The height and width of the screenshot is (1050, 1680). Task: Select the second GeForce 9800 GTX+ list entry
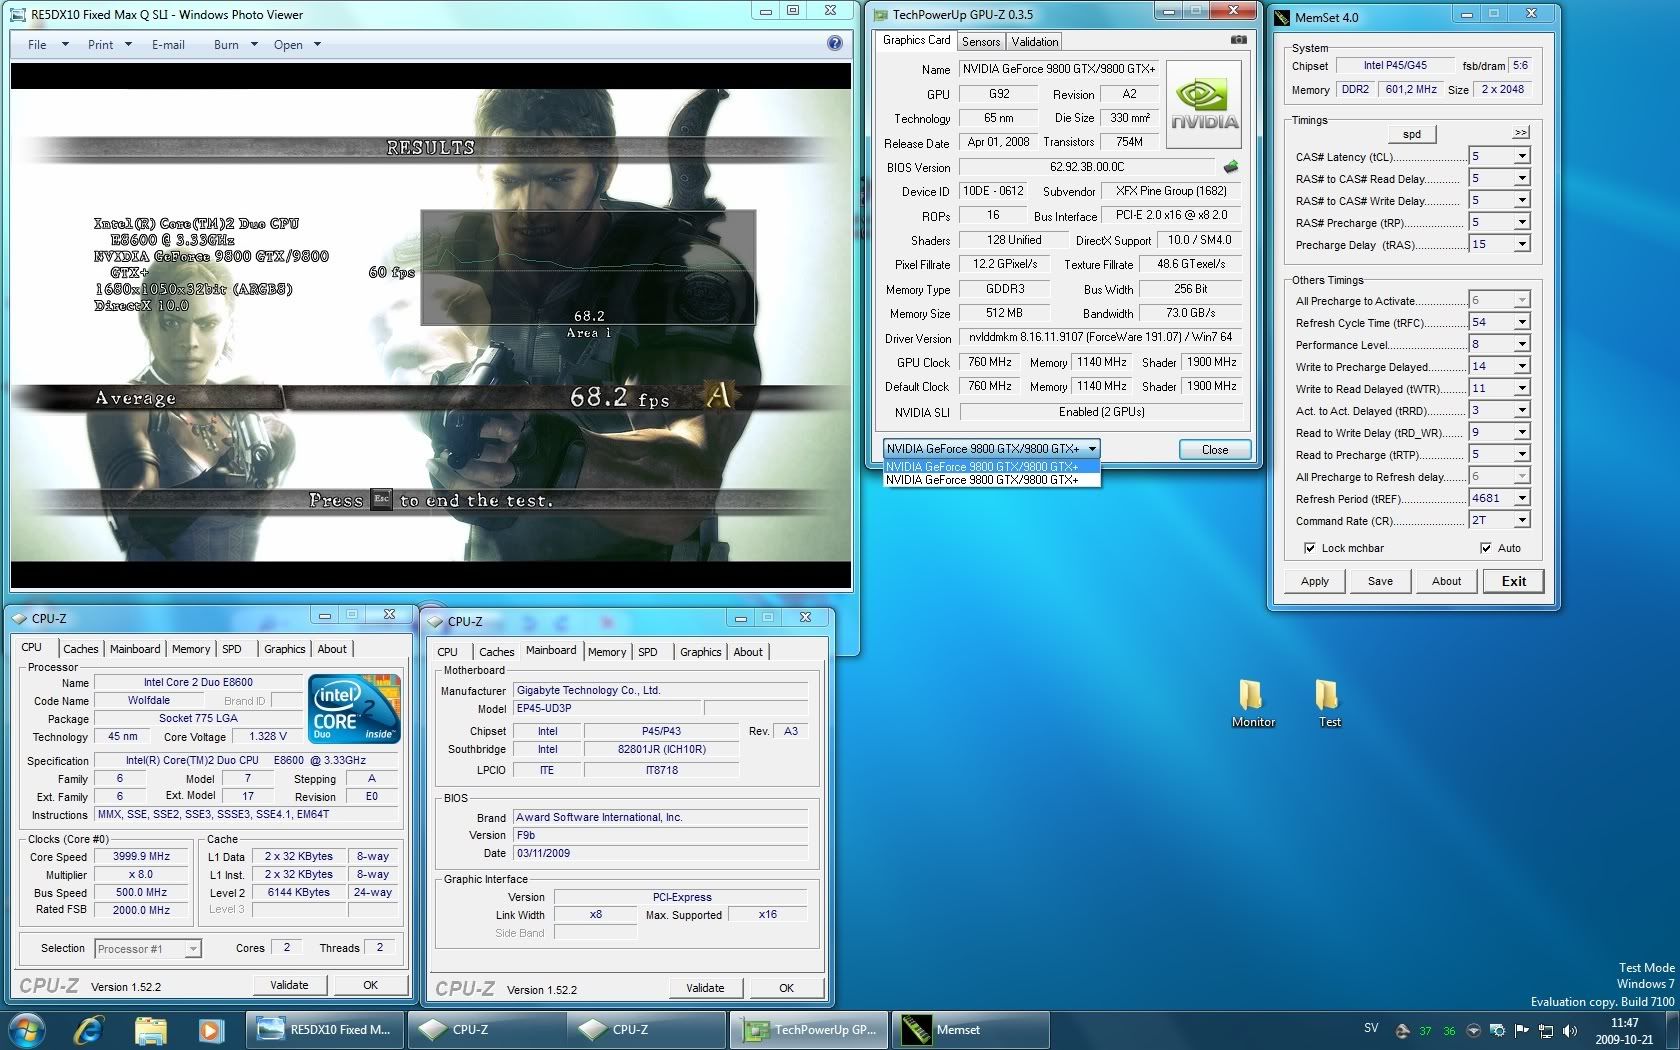[x=992, y=480]
